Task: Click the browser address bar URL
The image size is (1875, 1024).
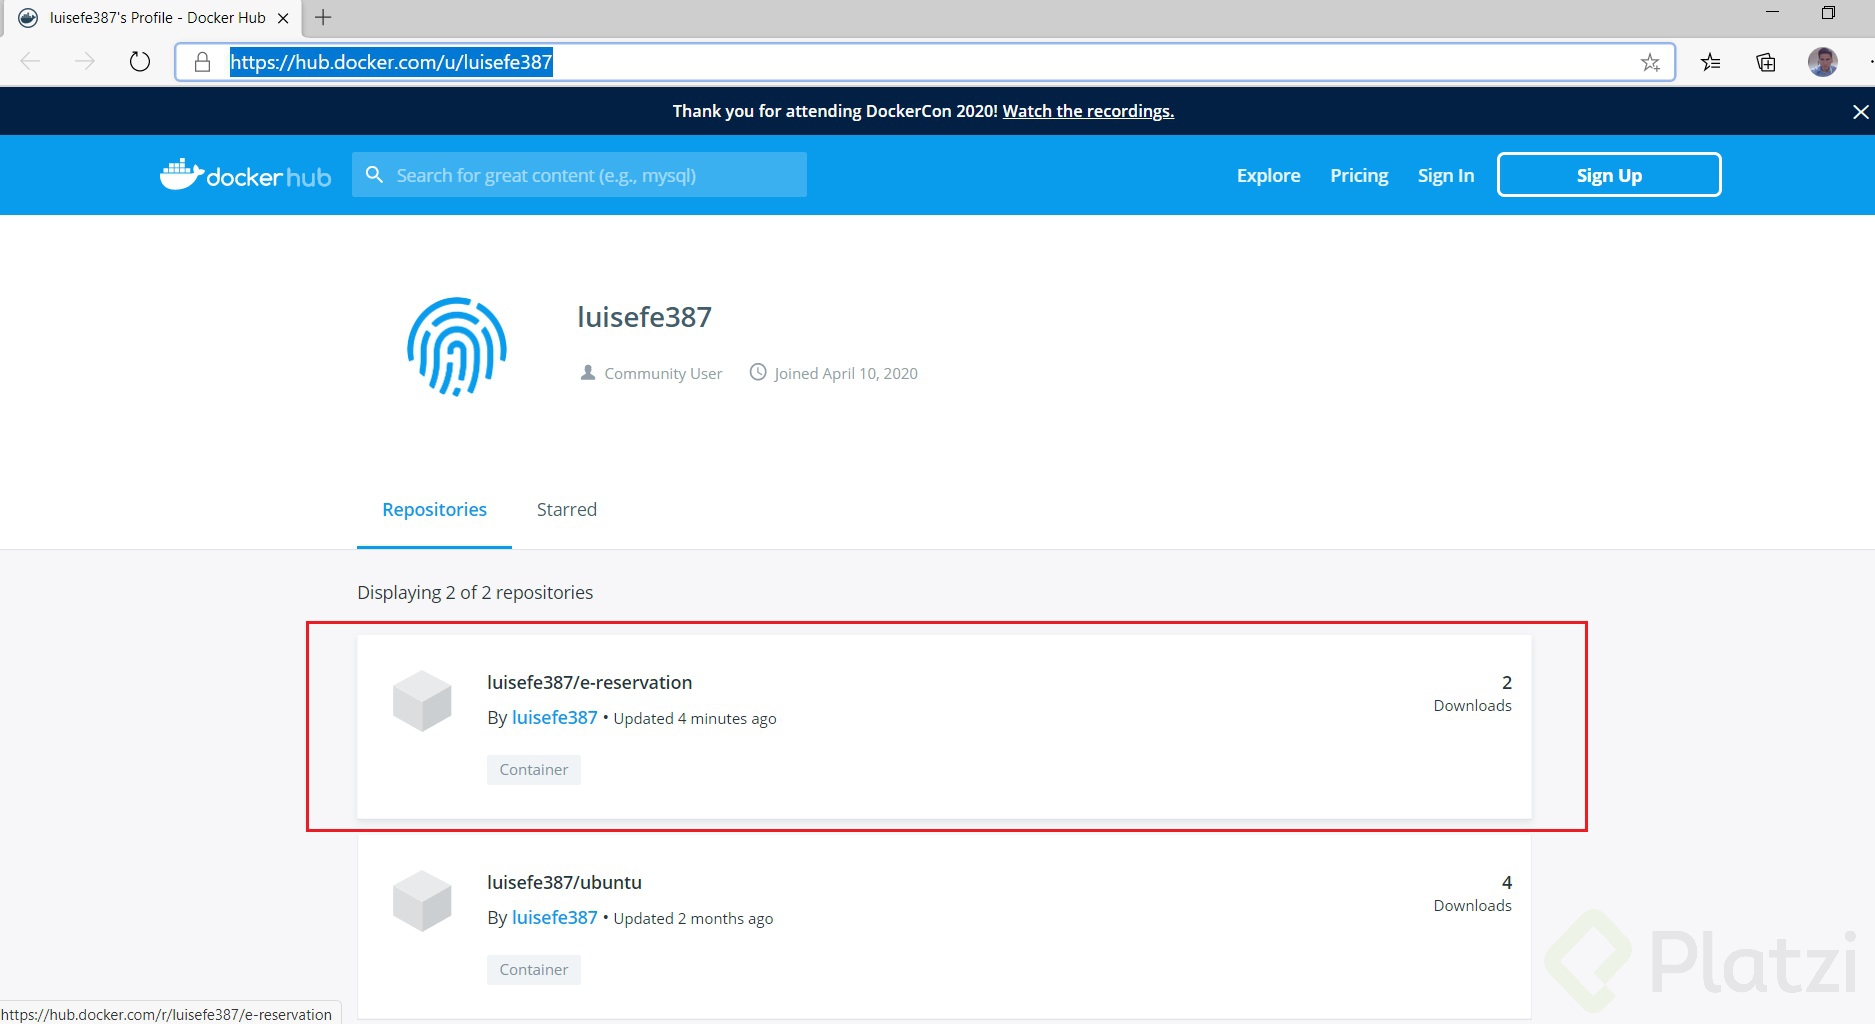Action: coord(391,62)
